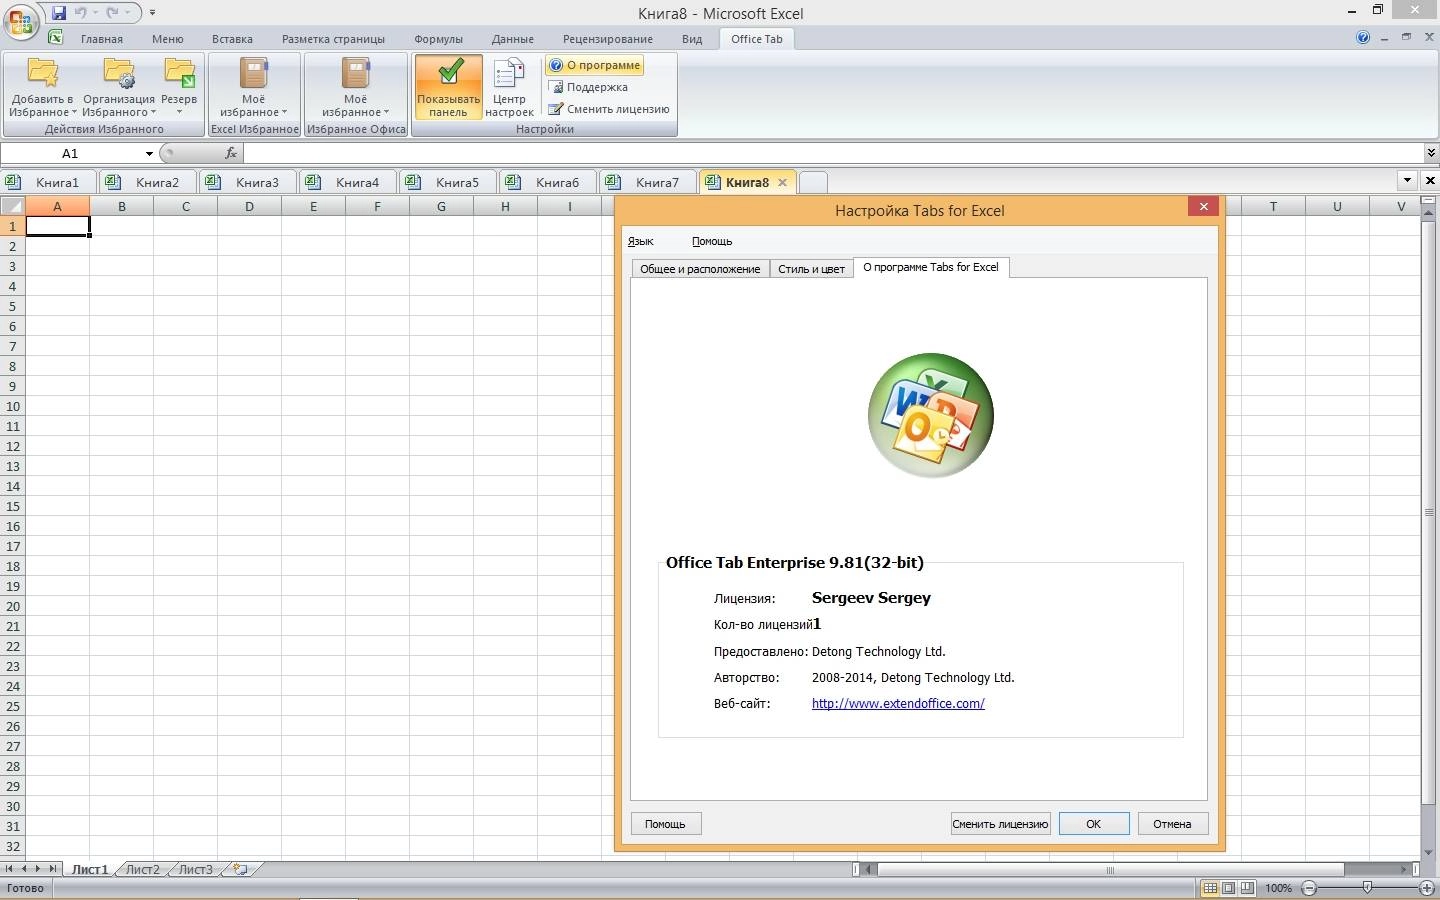Screen dimensions: 1440x900
Task: Click the zoom slider handle
Action: tap(1367, 888)
